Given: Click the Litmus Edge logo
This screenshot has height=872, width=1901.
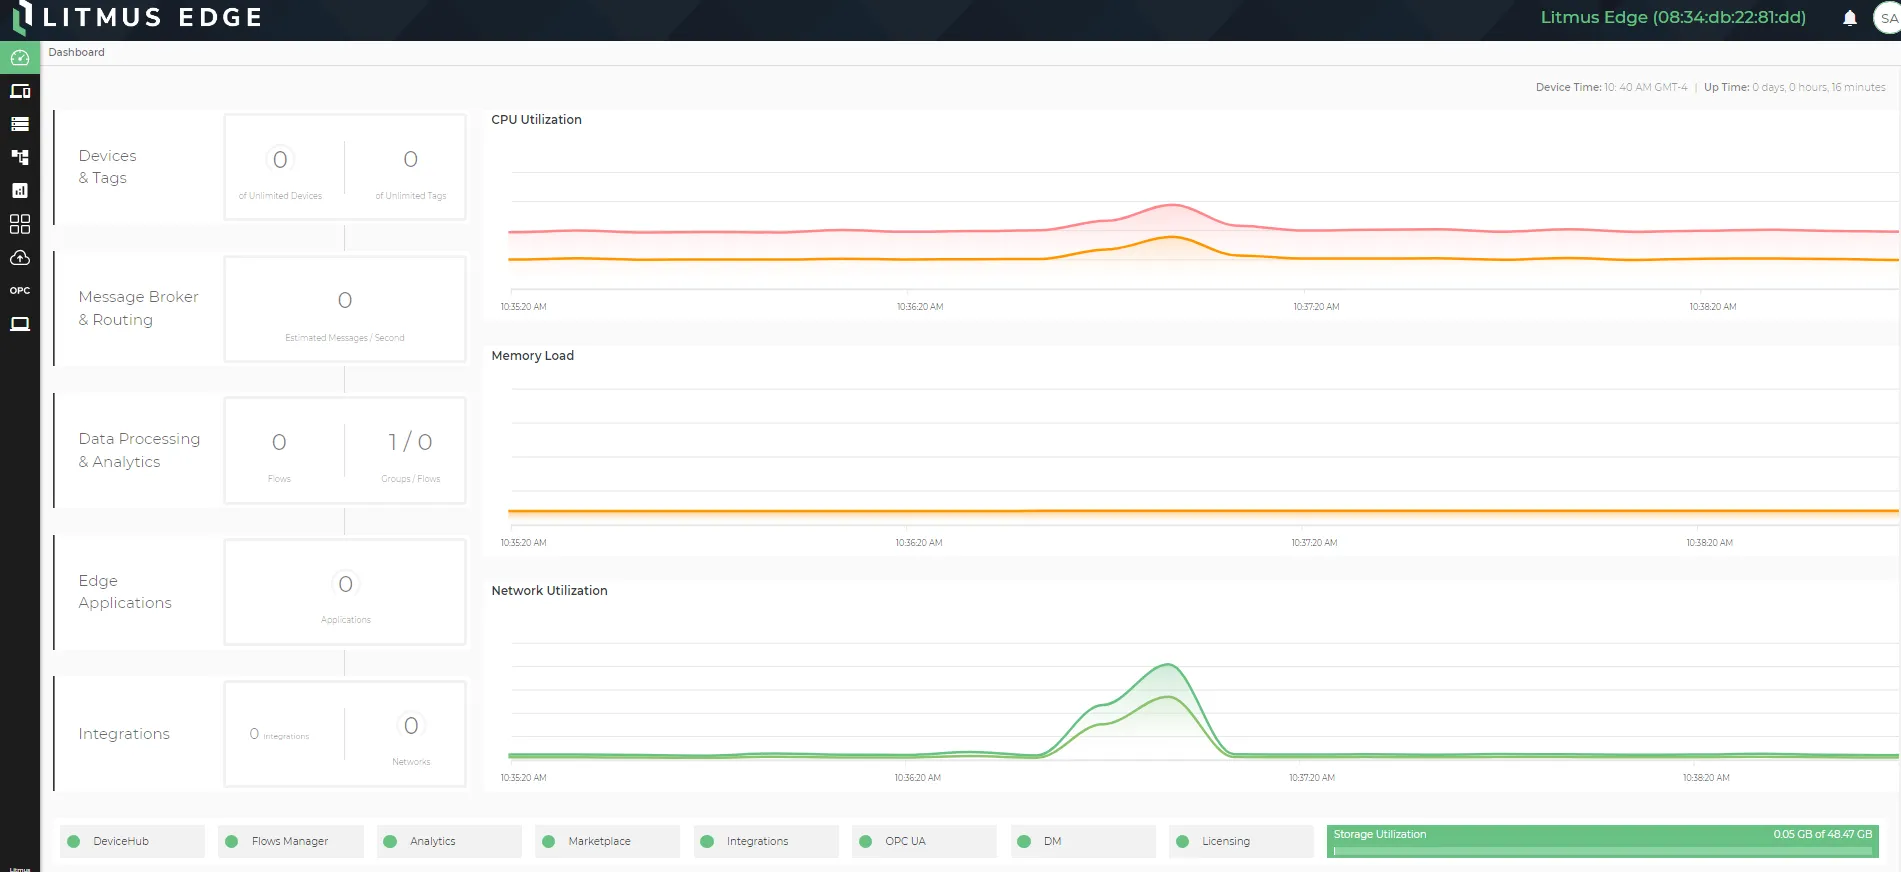Looking at the screenshot, I should pyautogui.click(x=138, y=18).
